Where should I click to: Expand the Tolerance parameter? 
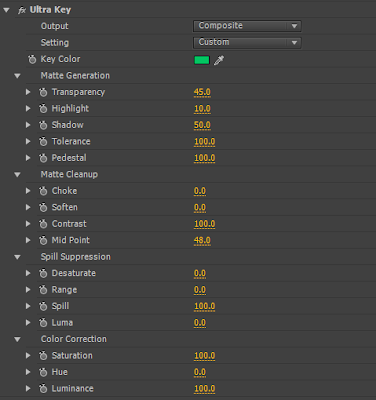point(28,141)
